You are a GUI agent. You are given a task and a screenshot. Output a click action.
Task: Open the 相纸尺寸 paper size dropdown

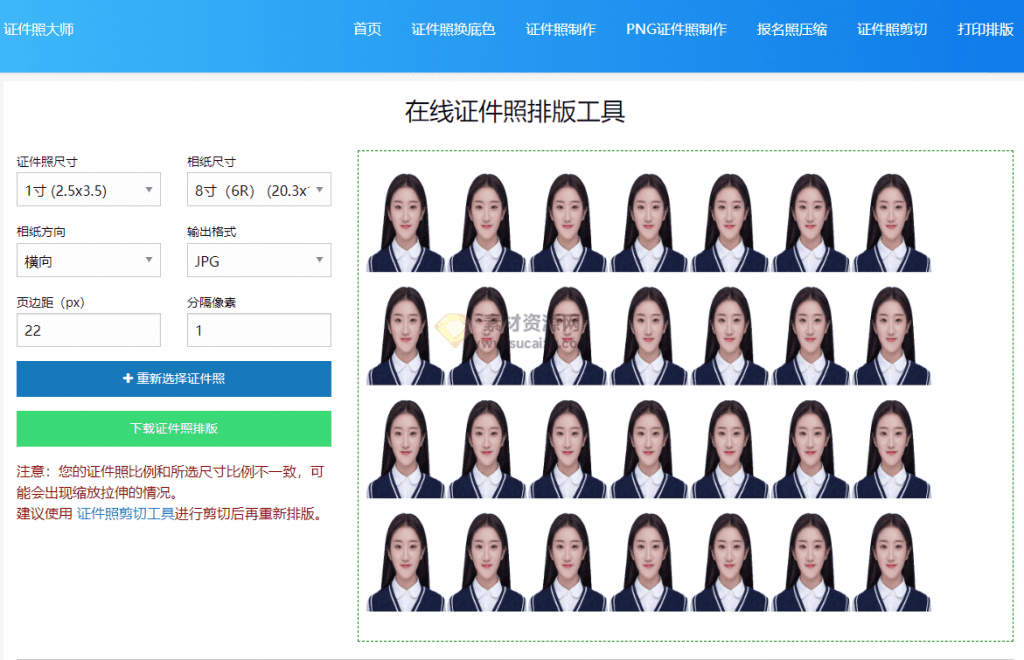click(x=258, y=189)
